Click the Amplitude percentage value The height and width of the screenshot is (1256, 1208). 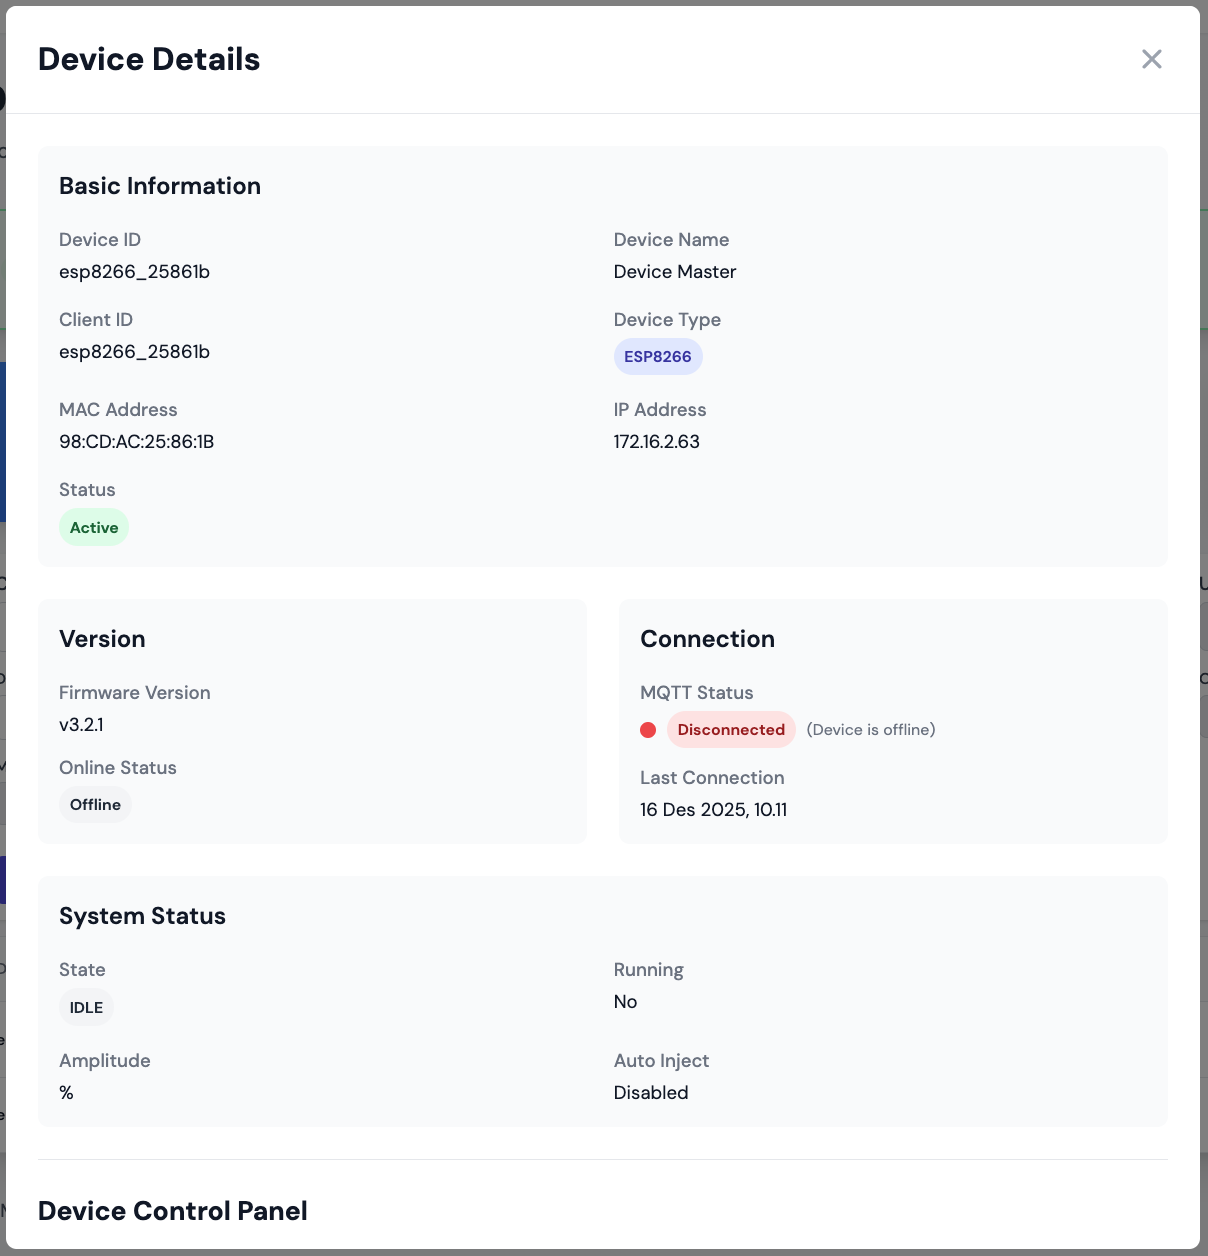point(66,1092)
